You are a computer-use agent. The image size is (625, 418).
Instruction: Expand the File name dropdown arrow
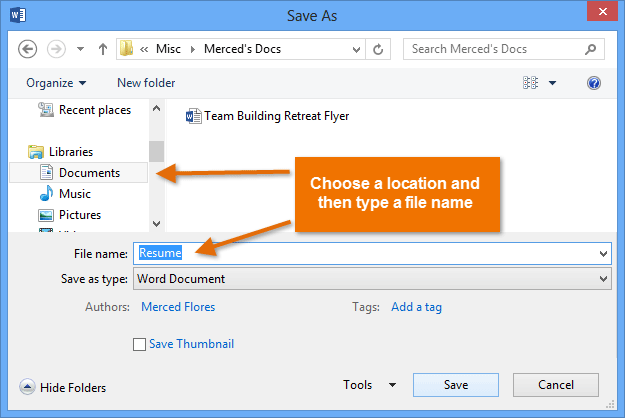point(603,253)
